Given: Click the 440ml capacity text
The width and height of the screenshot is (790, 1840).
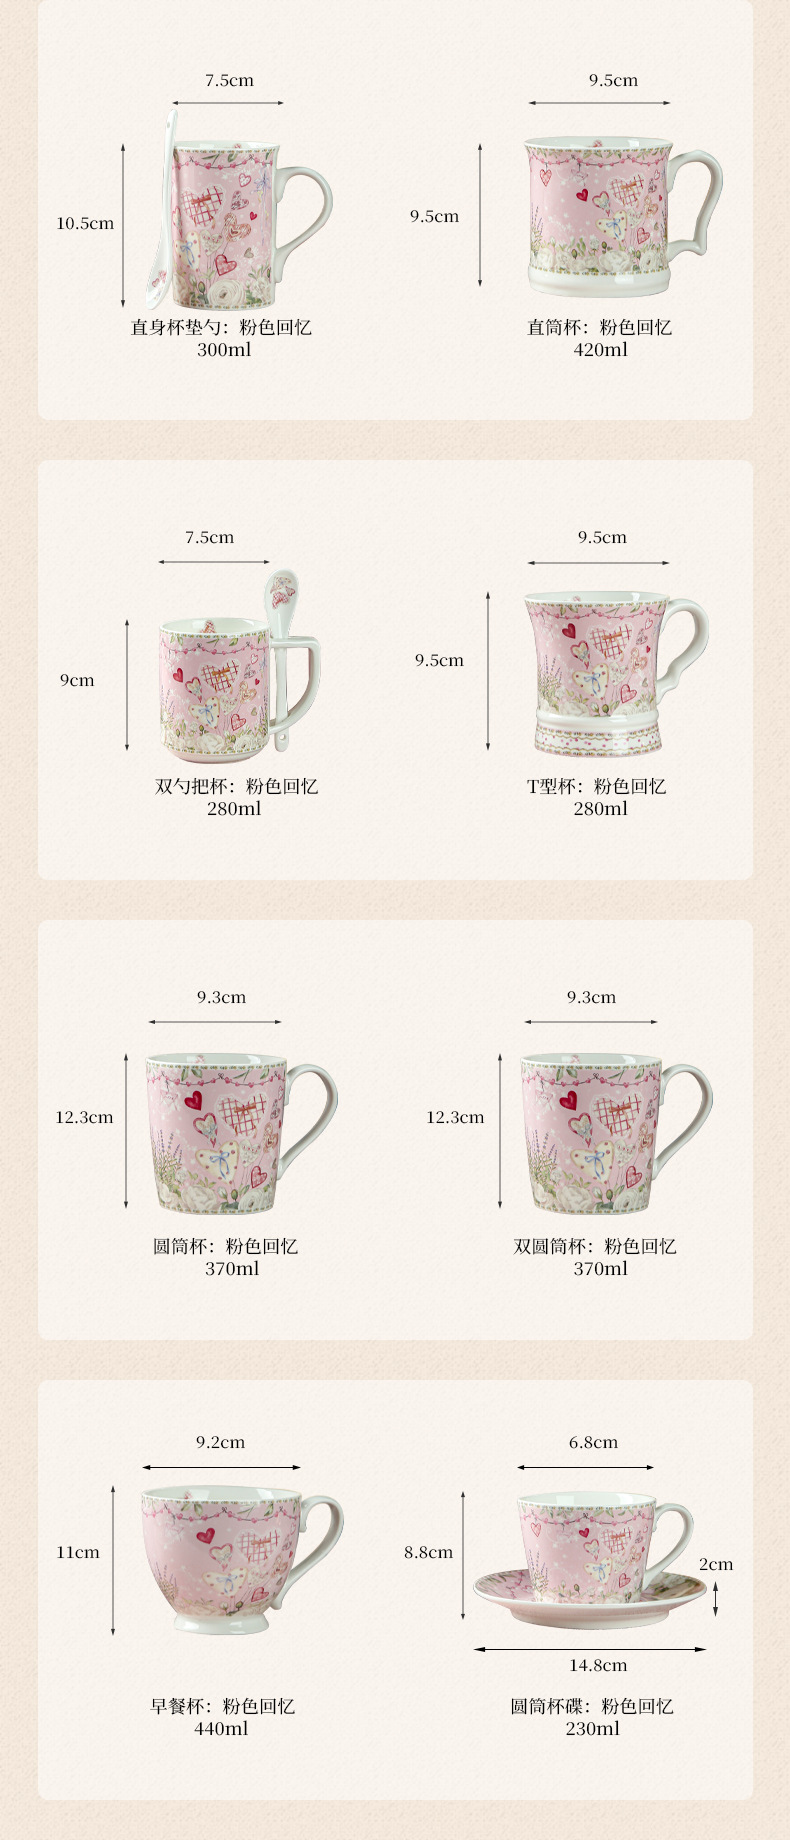Looking at the screenshot, I should (221, 1728).
